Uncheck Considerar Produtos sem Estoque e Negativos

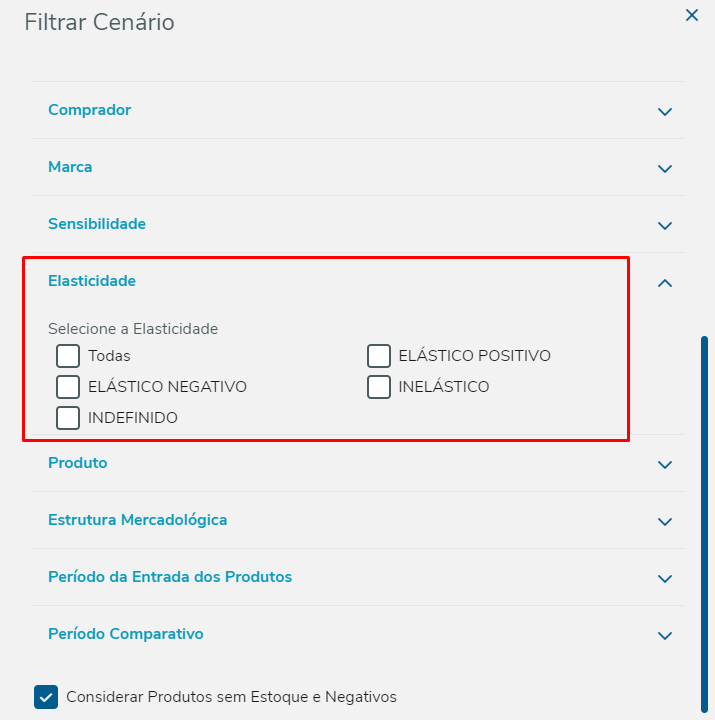point(46,697)
